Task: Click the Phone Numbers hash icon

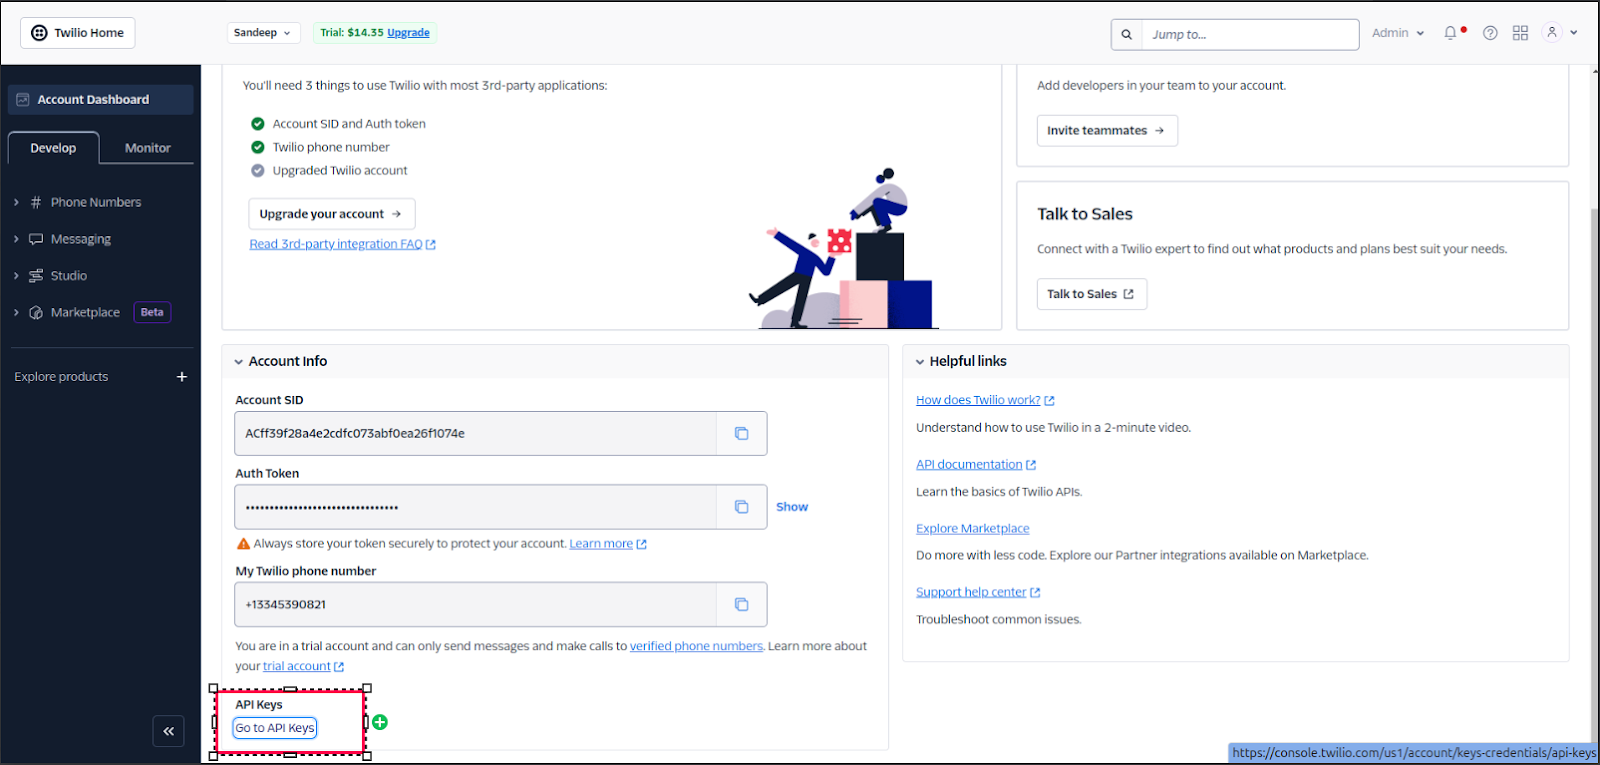Action: point(36,202)
